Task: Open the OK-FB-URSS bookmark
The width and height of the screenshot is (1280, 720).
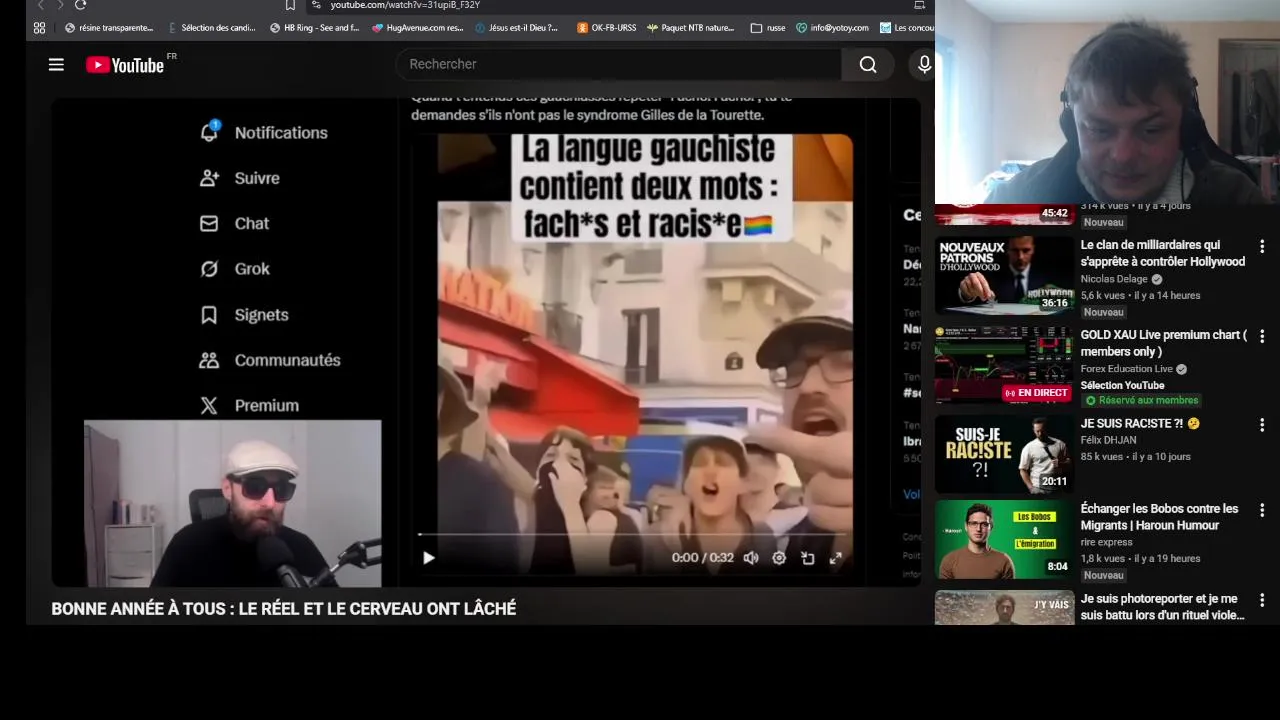Action: [x=606, y=28]
